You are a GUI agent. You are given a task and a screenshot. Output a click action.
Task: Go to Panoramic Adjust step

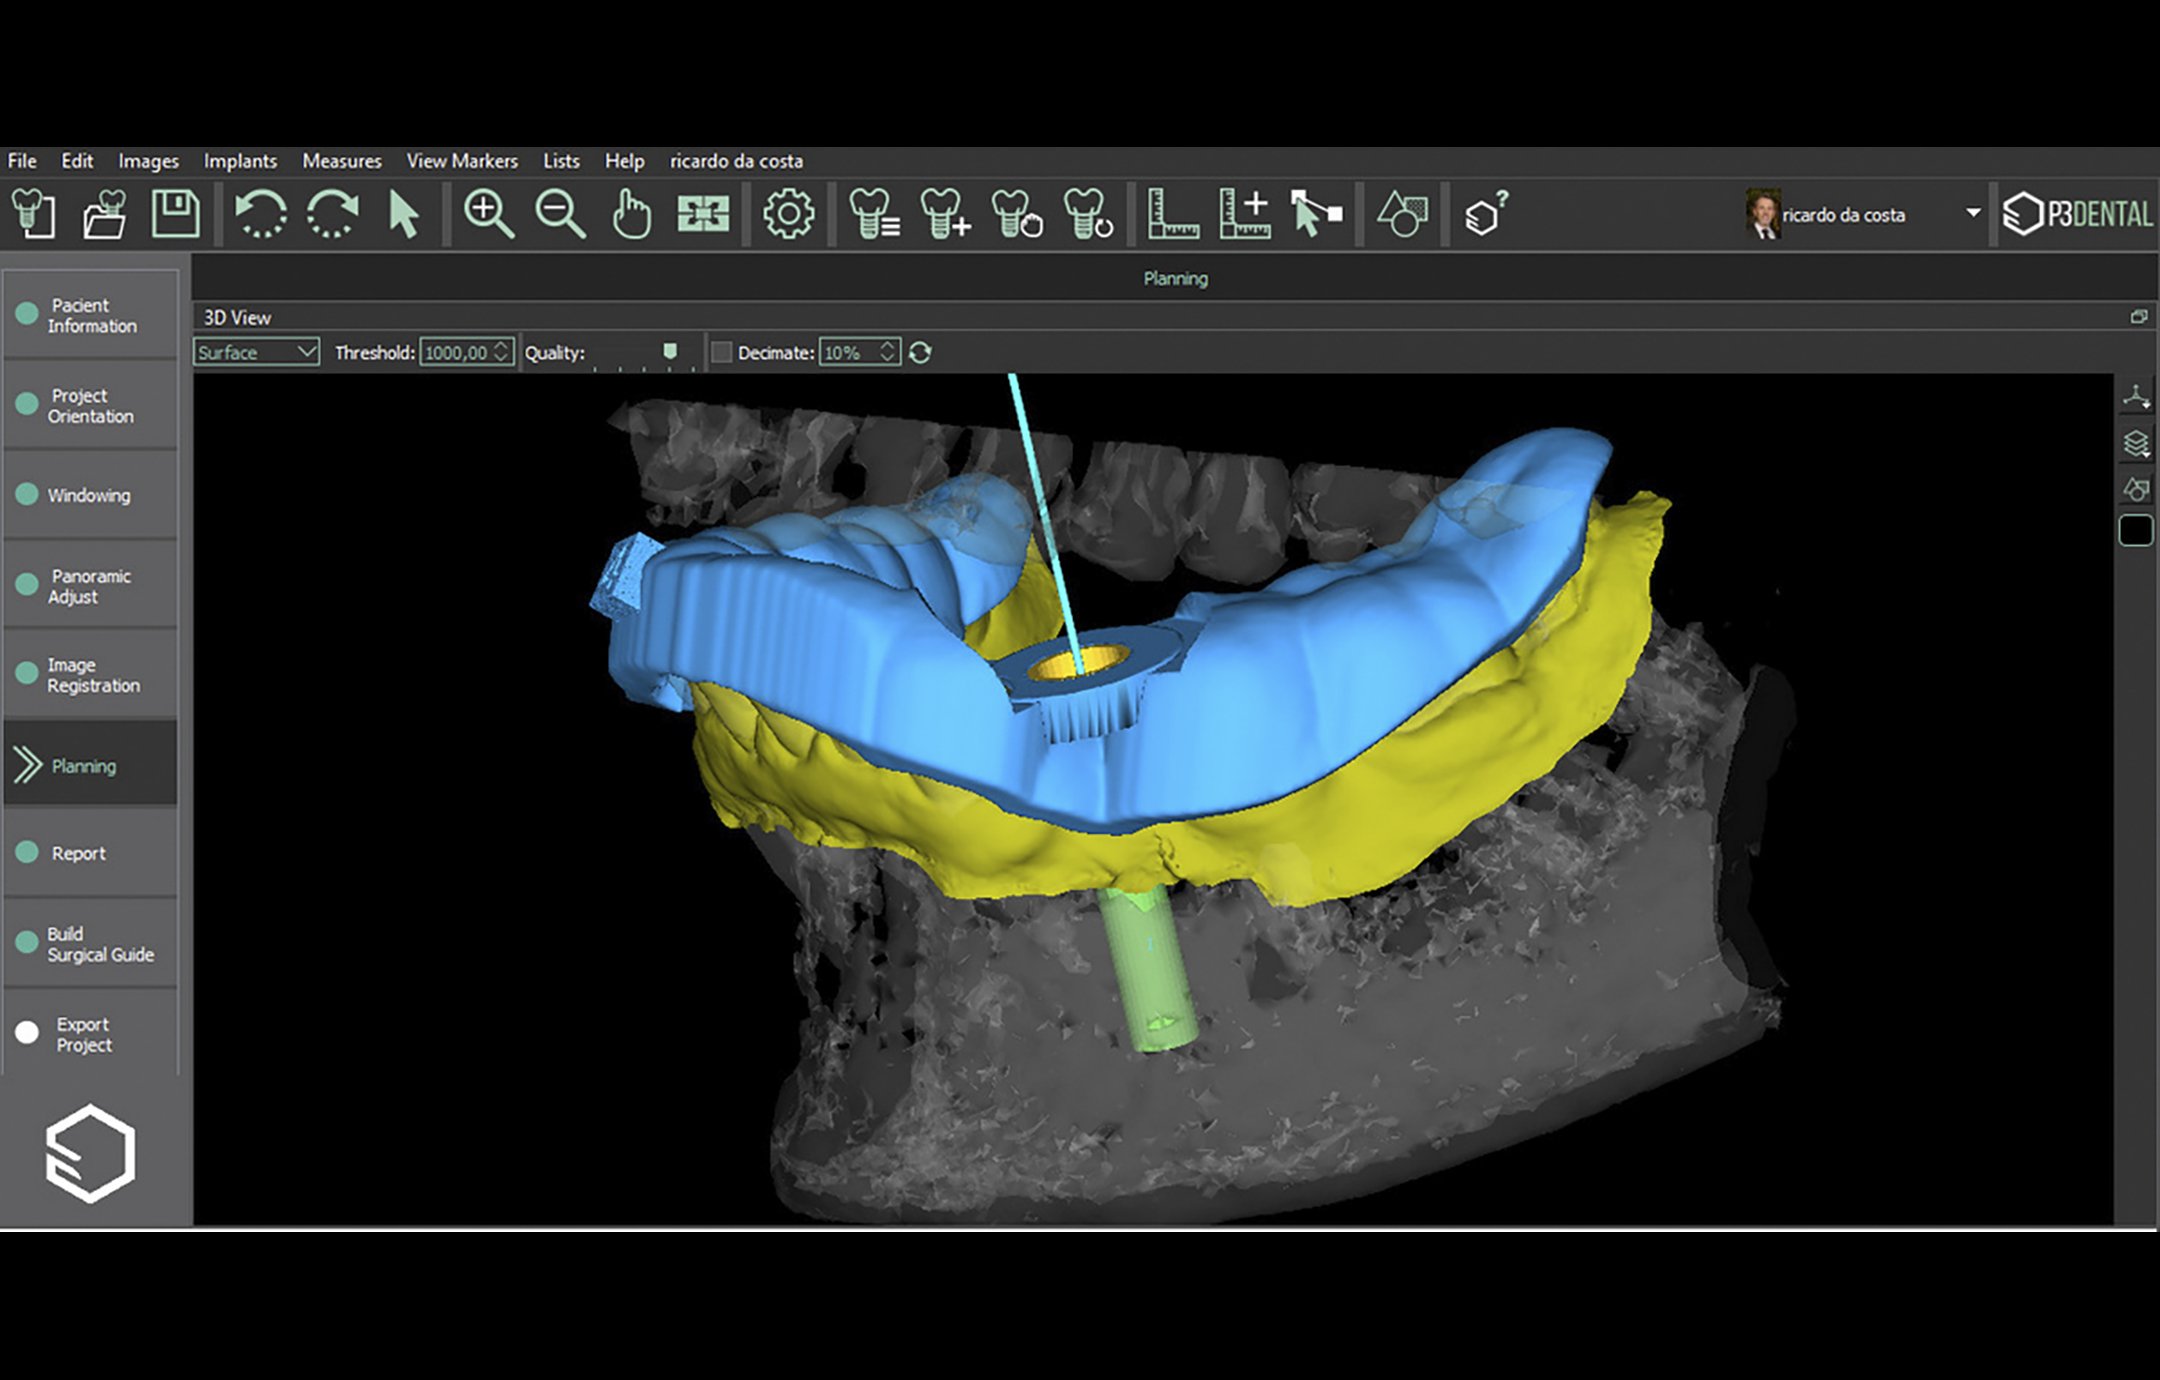[x=90, y=585]
